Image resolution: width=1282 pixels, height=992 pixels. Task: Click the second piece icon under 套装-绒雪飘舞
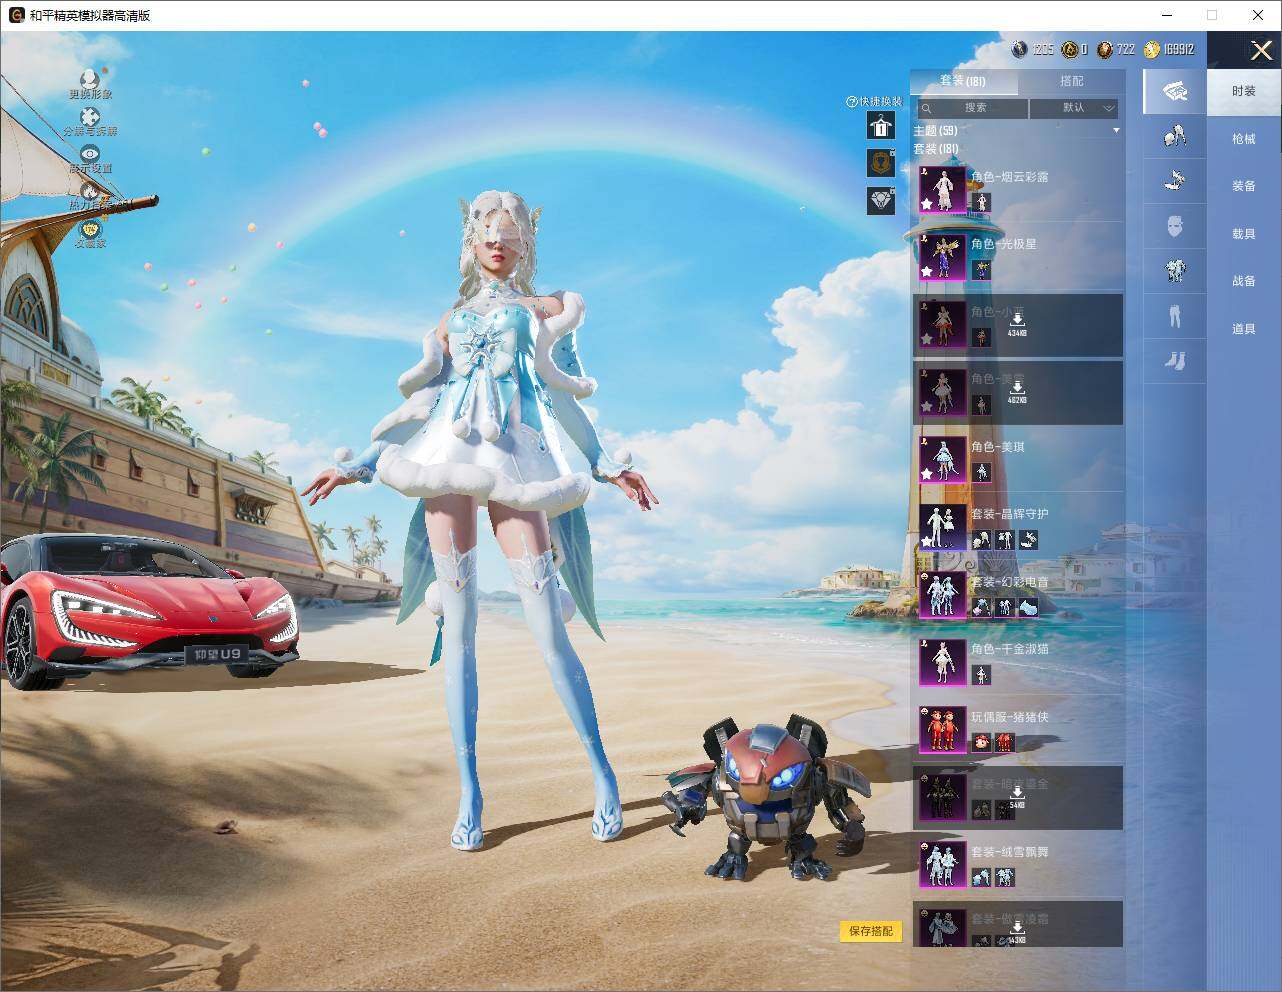point(1004,878)
